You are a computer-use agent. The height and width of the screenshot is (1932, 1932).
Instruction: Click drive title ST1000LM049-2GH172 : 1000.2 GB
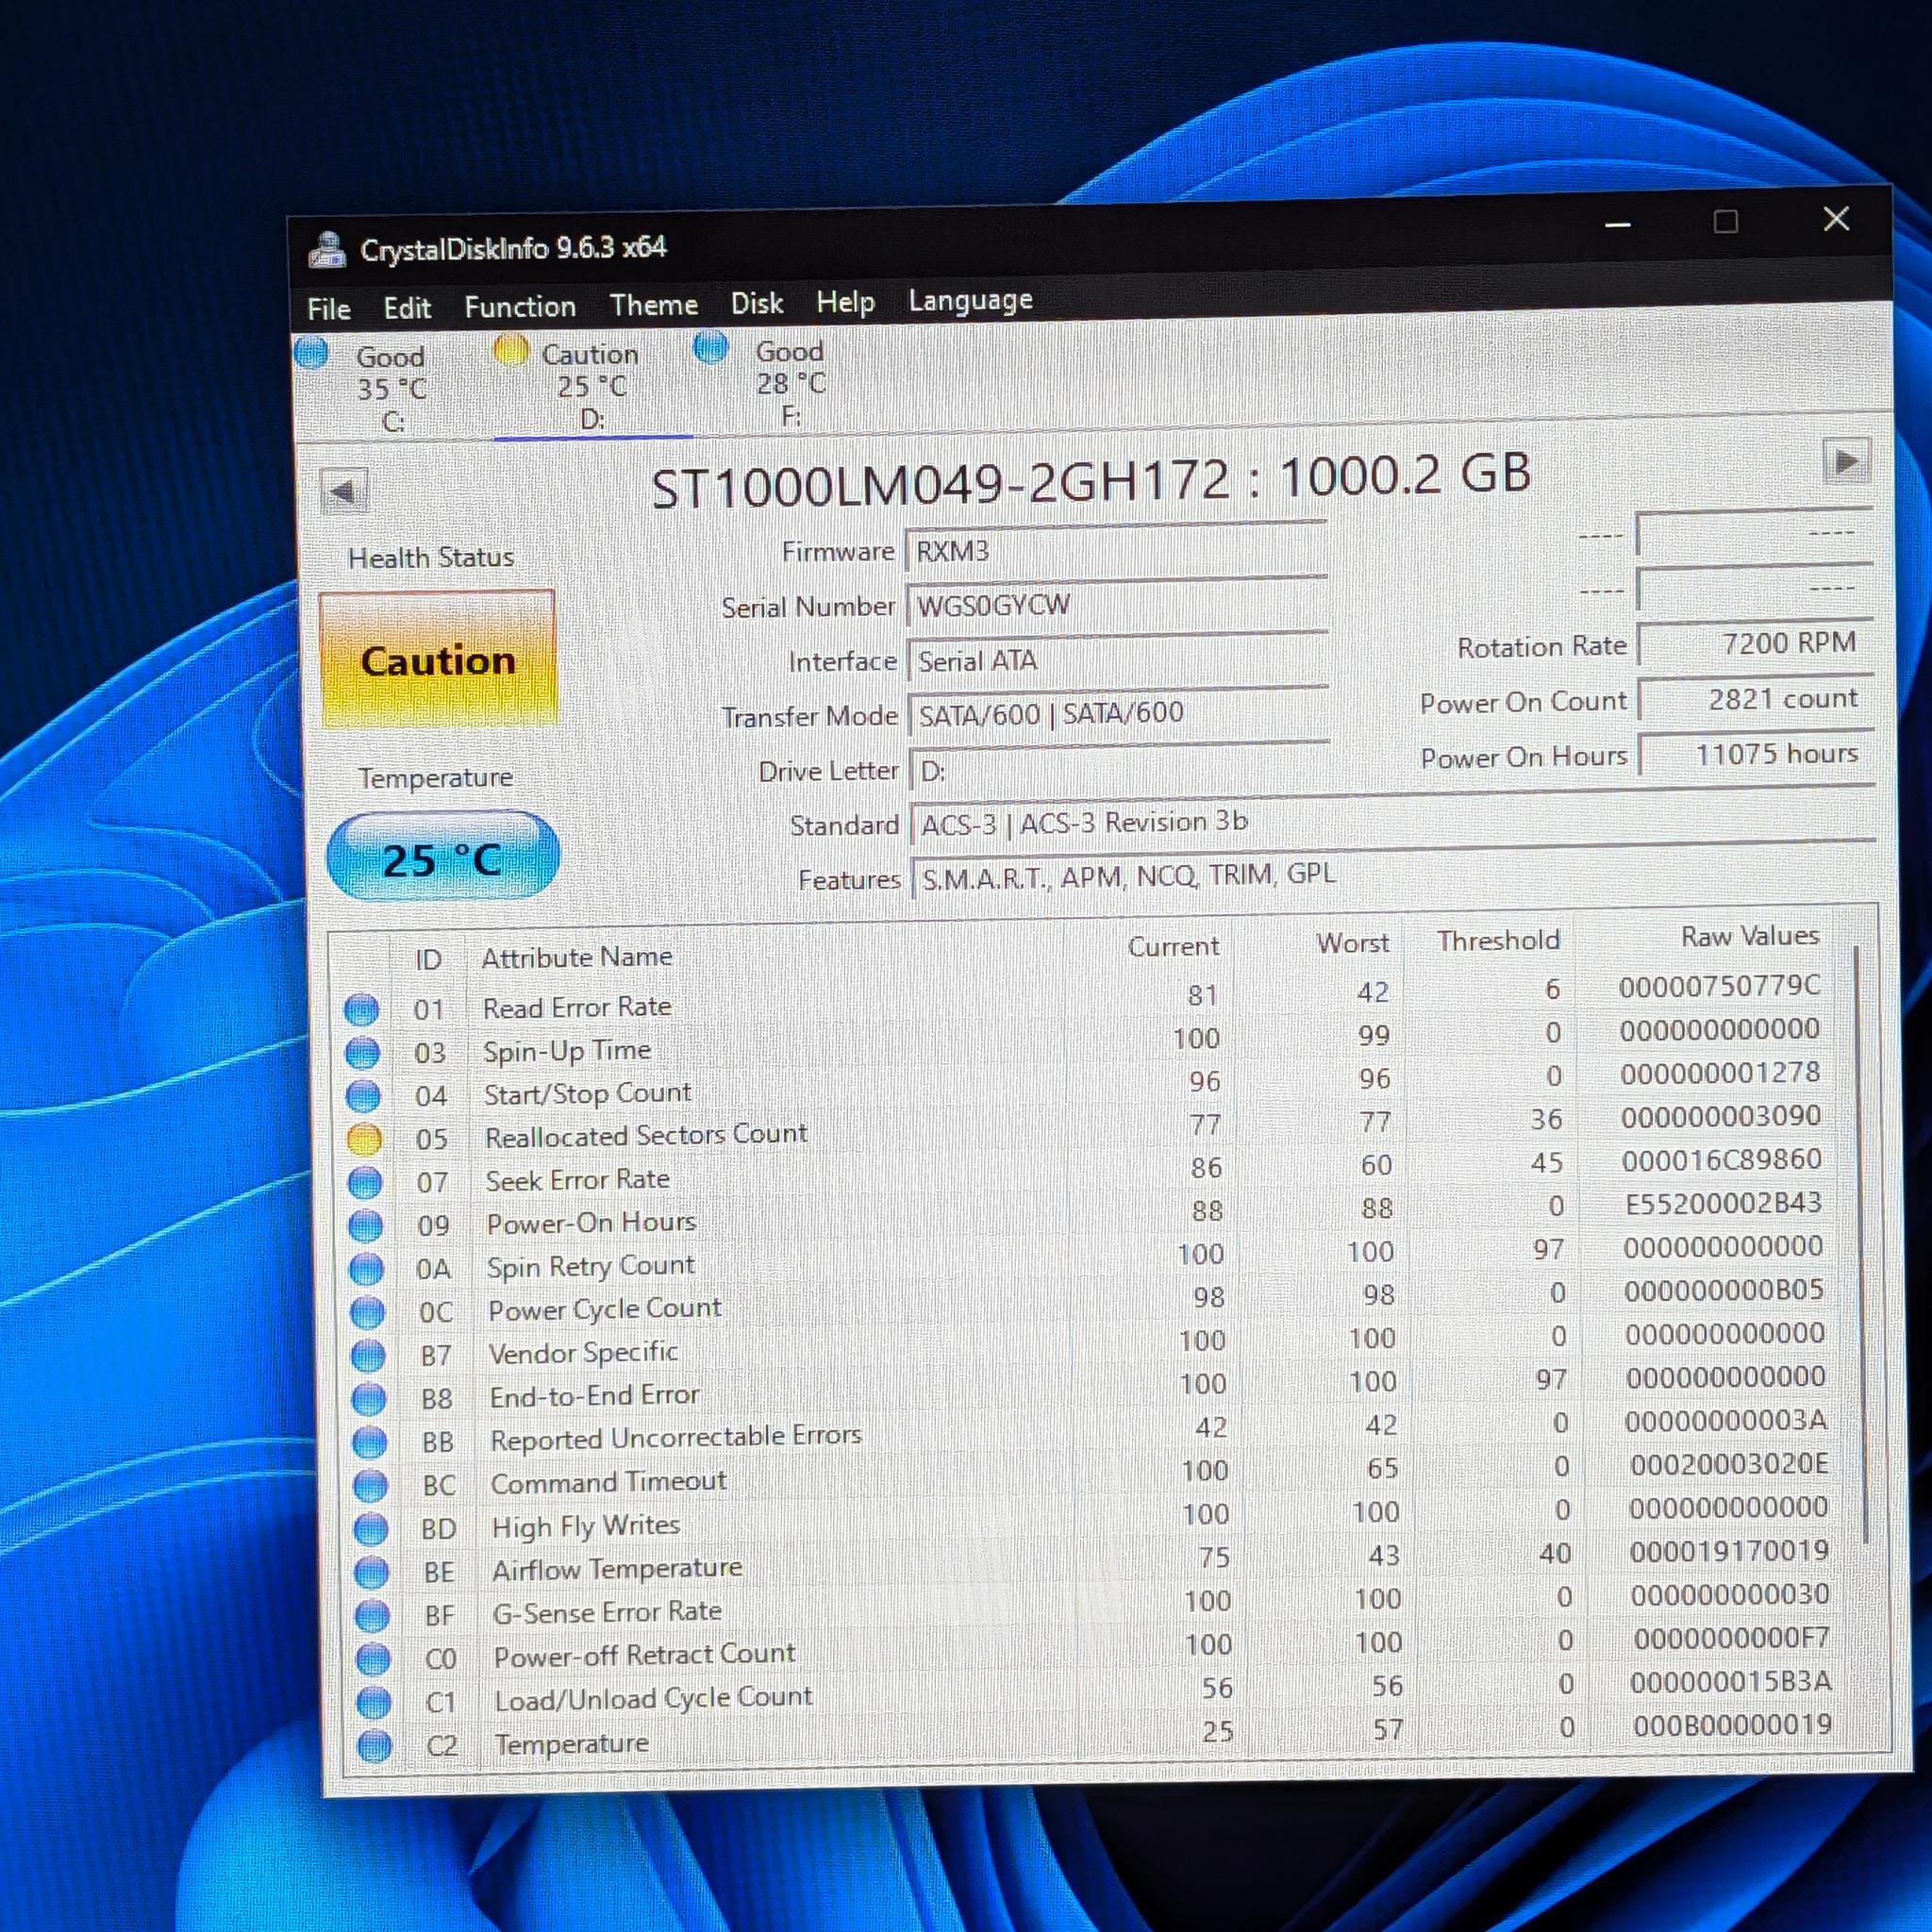(1091, 480)
